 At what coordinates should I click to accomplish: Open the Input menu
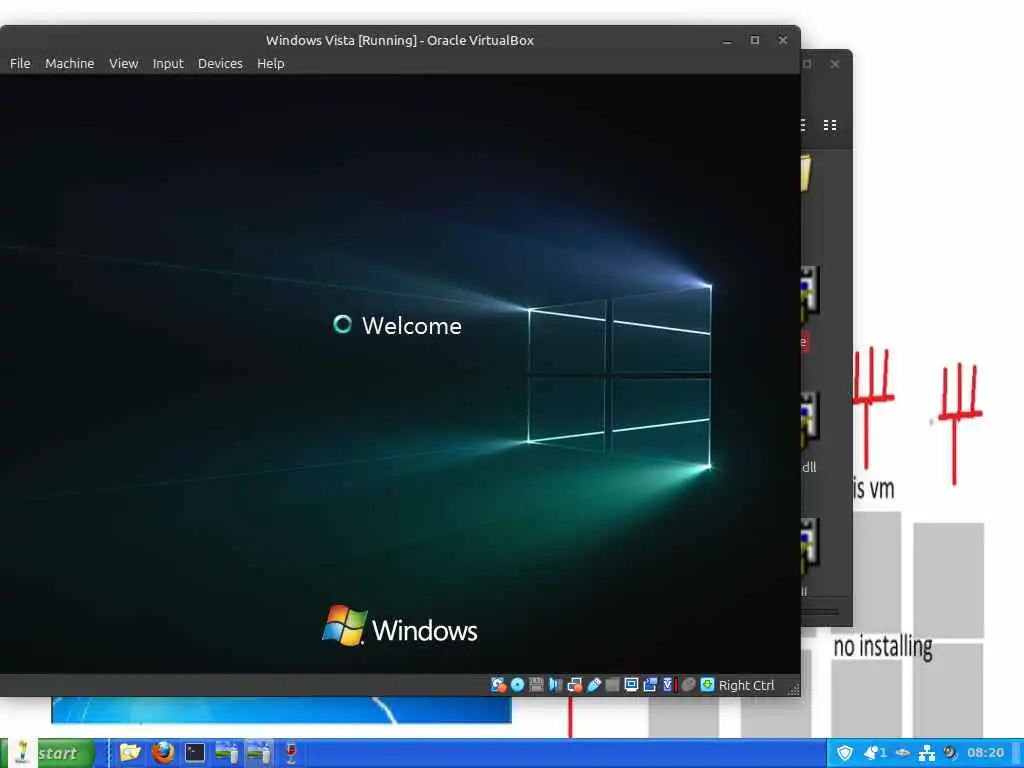(x=168, y=63)
